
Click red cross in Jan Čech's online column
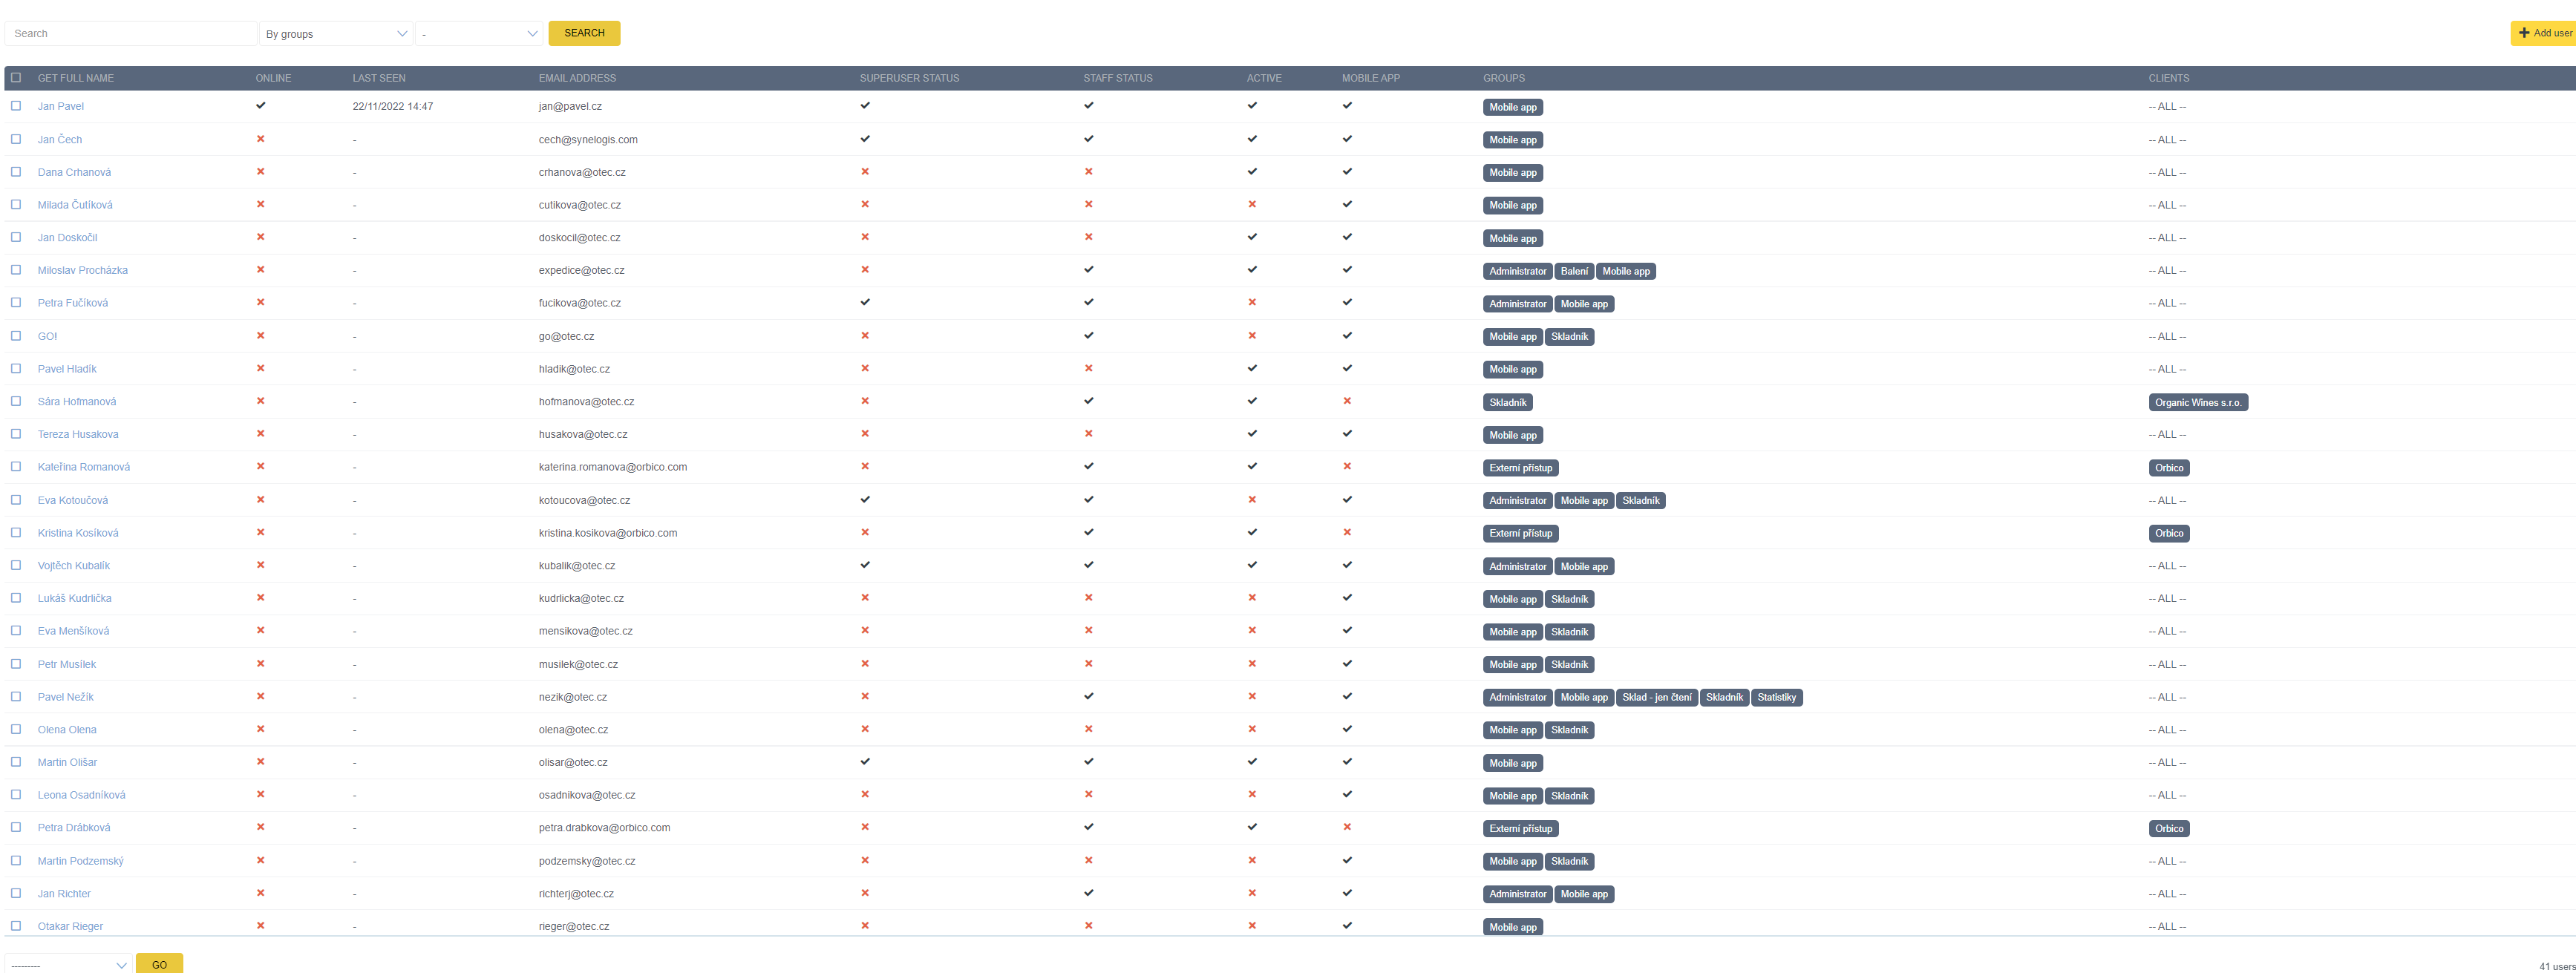[x=261, y=139]
